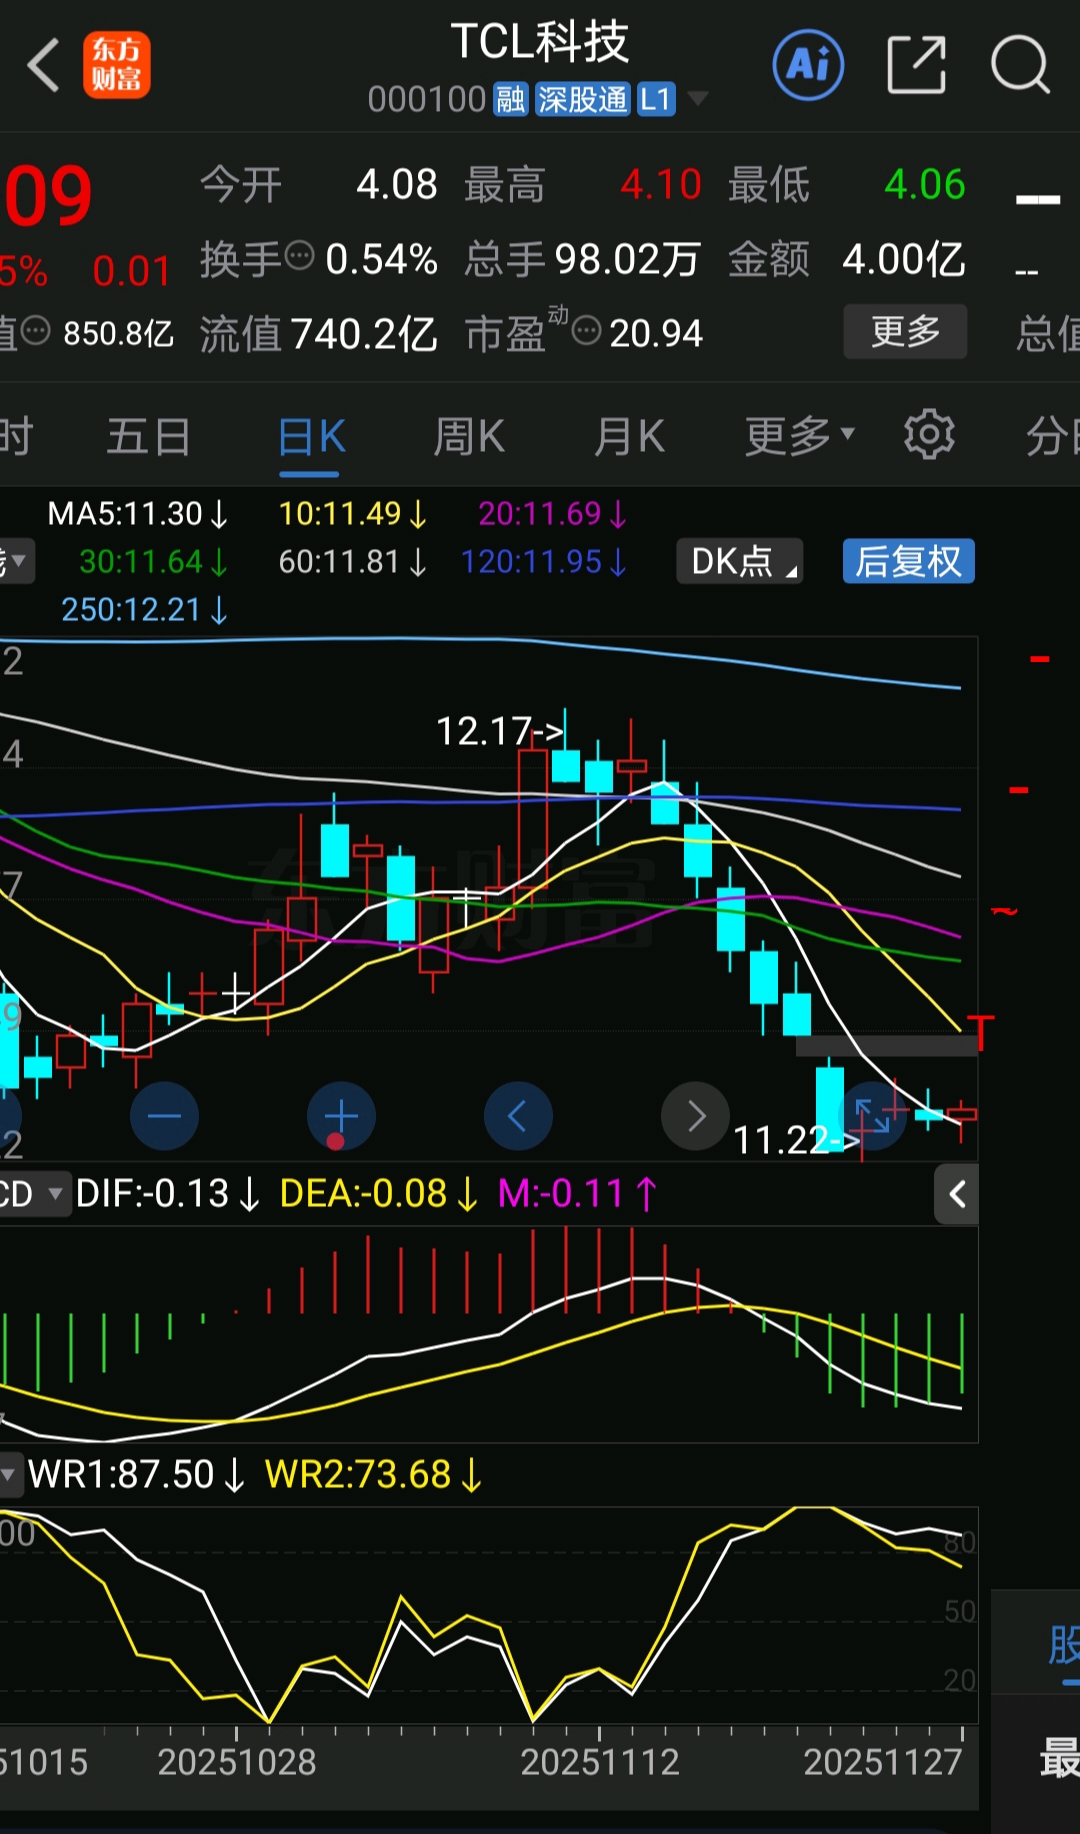
Task: Tap the fullscreen expand chart icon
Action: (872, 1116)
